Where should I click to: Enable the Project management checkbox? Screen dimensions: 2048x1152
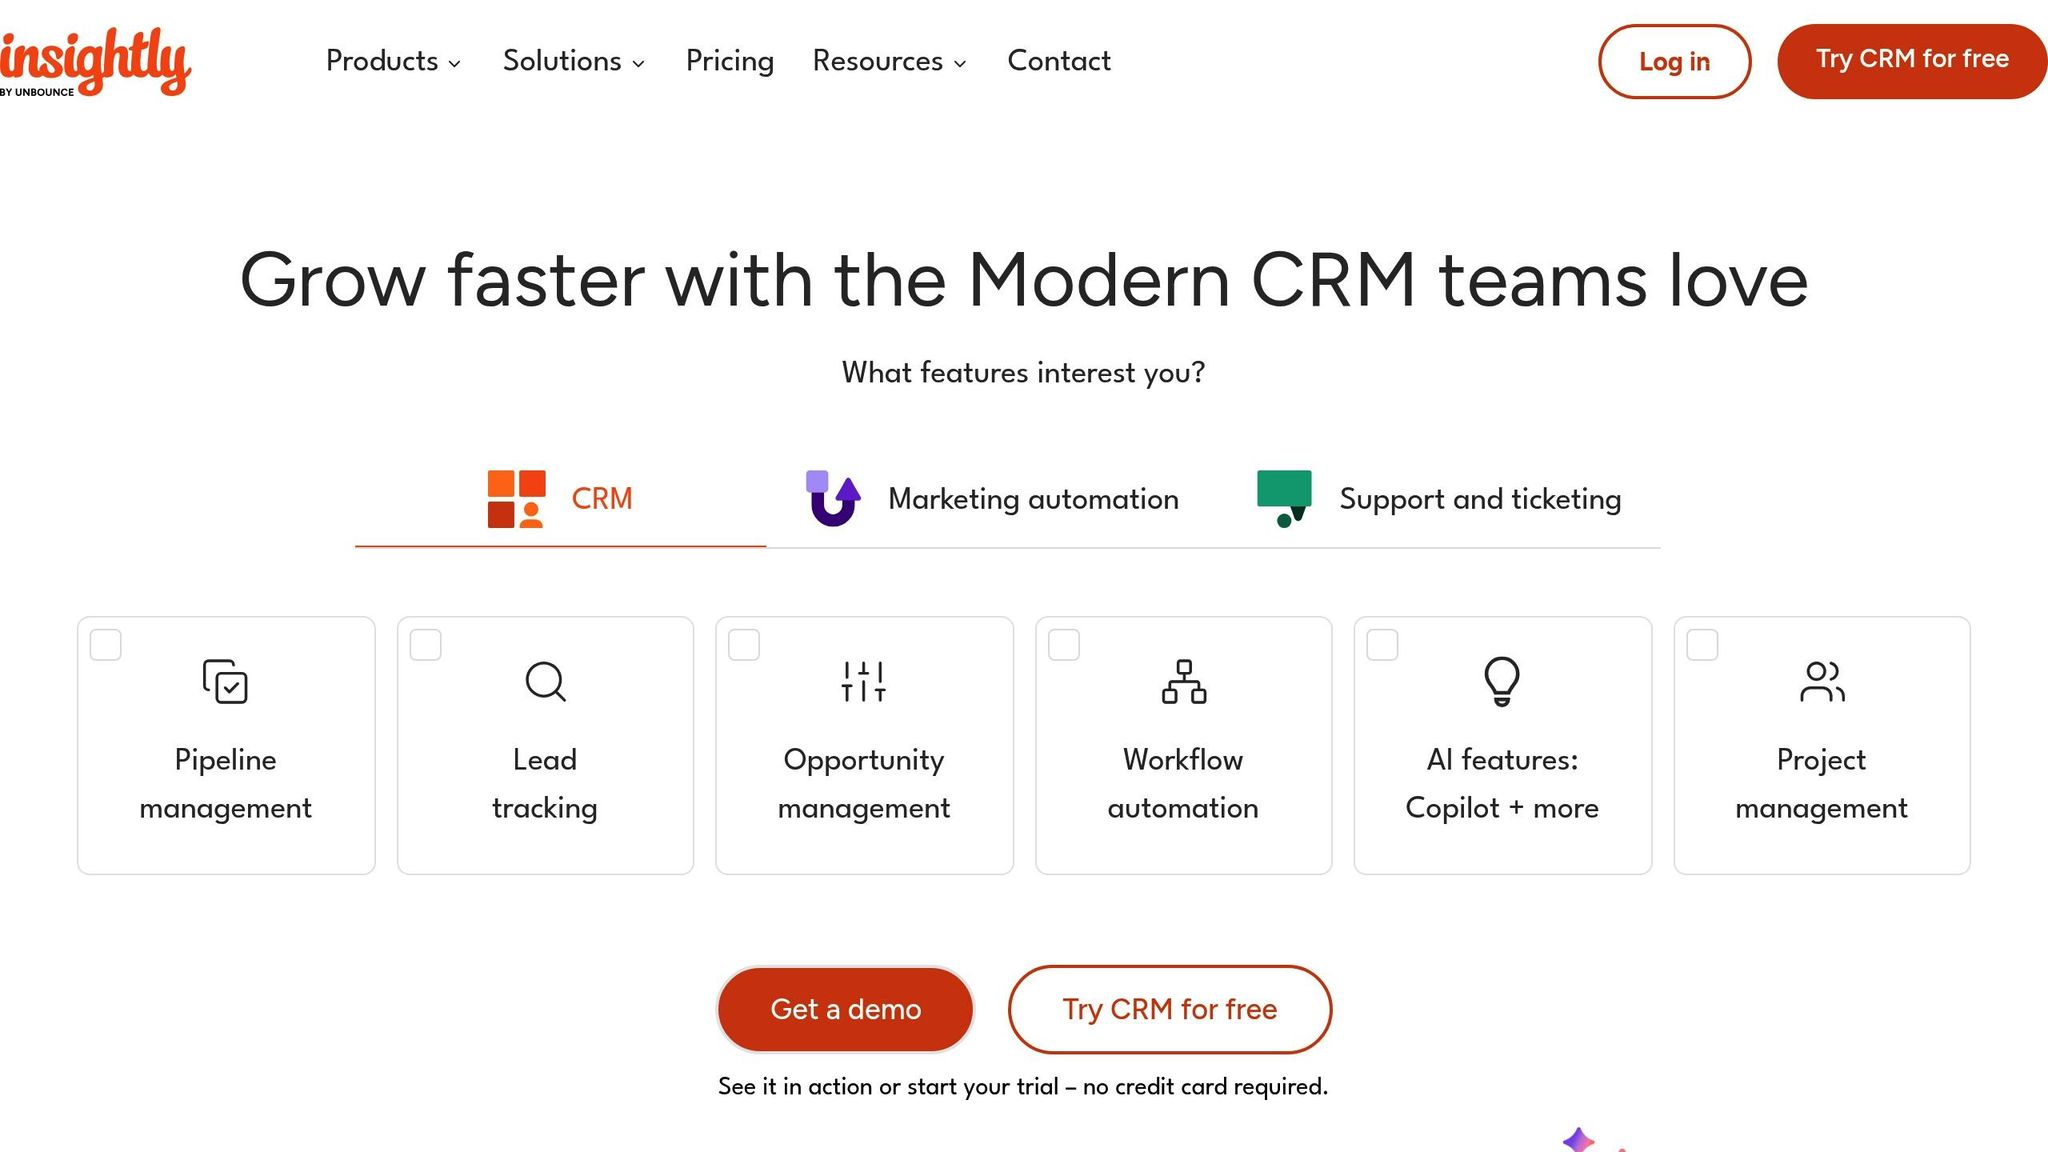pos(1703,645)
